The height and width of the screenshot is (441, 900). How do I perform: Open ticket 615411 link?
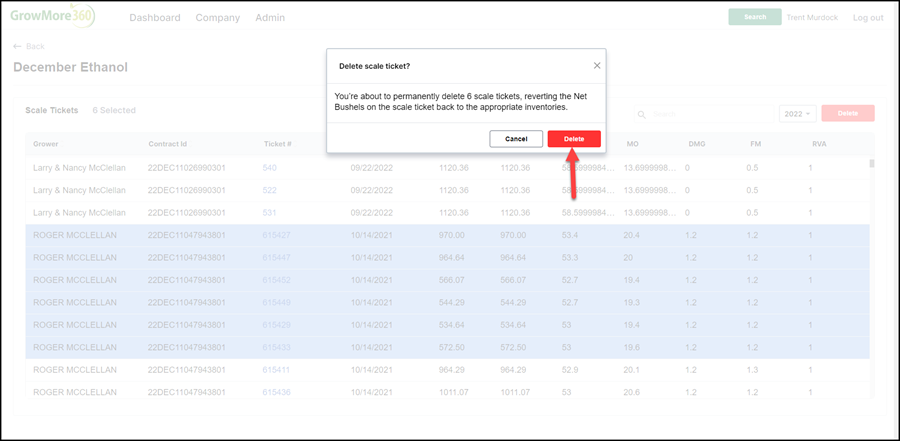point(276,370)
